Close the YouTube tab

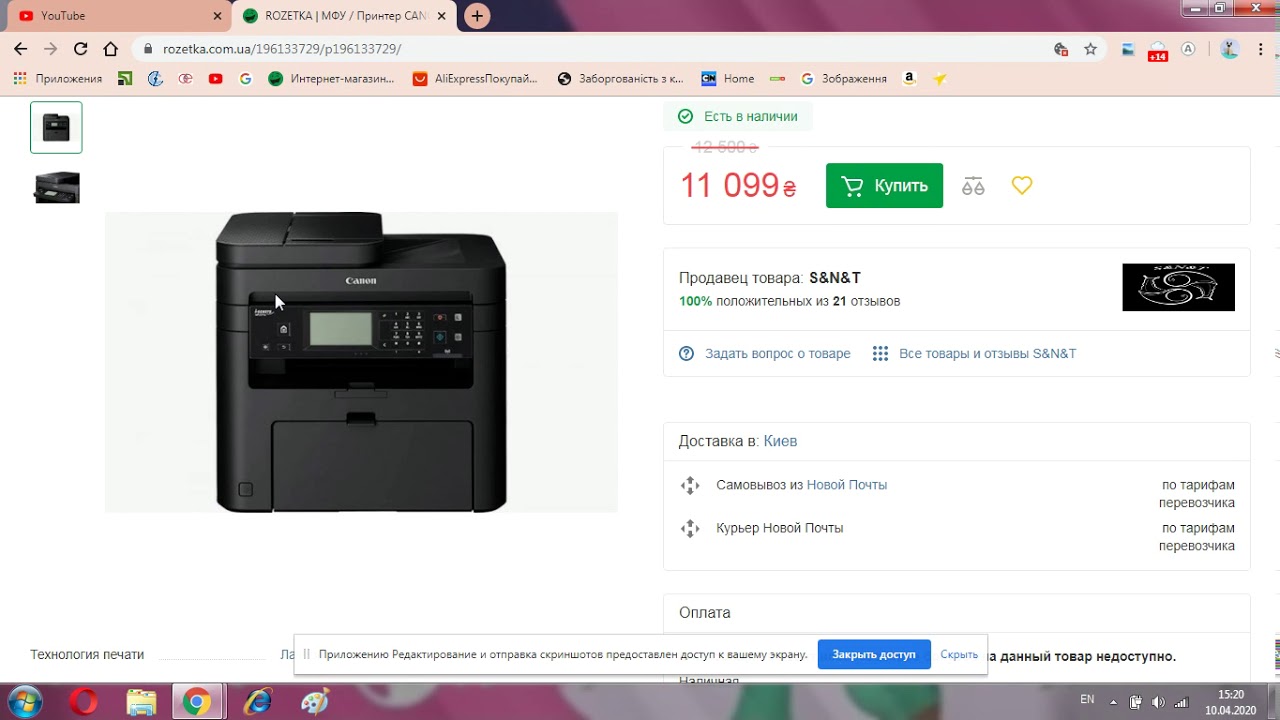(x=218, y=16)
